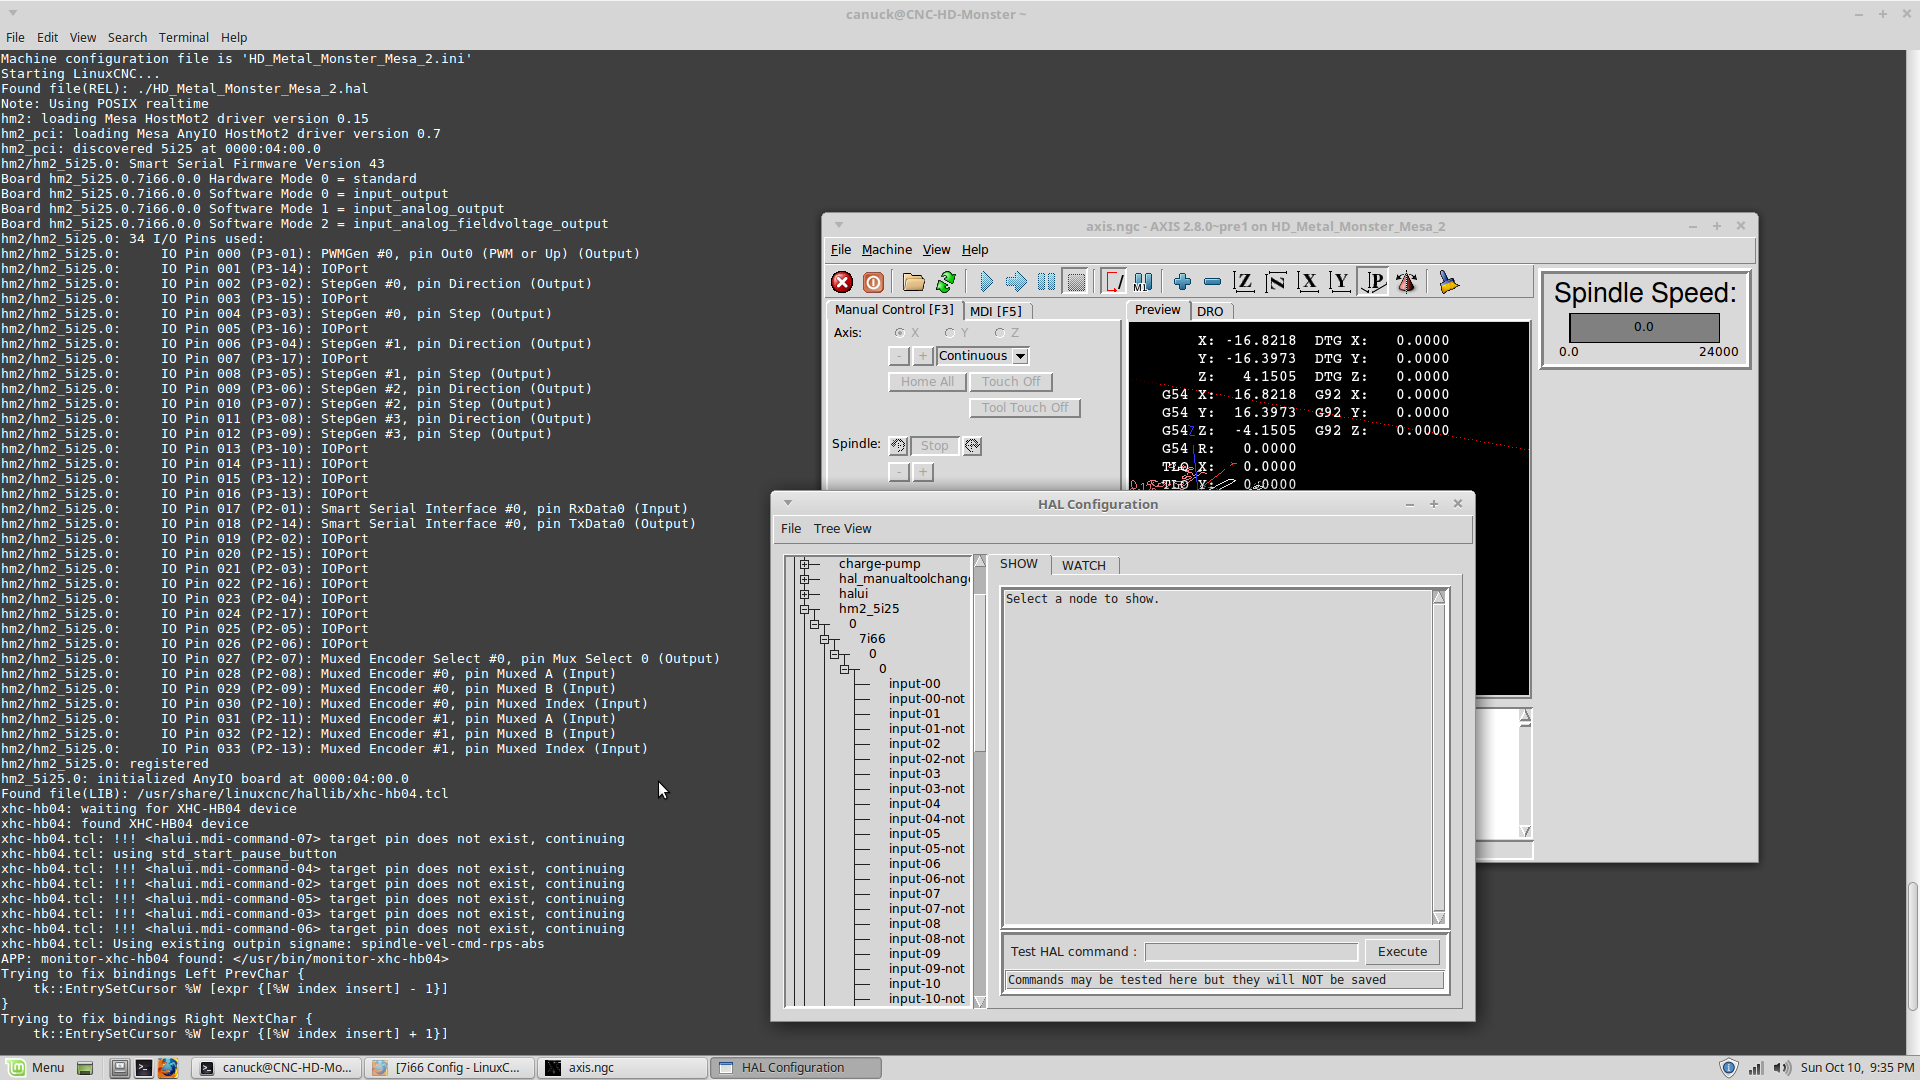This screenshot has width=1920, height=1080.
Task: Run the program play icon
Action: [986, 283]
